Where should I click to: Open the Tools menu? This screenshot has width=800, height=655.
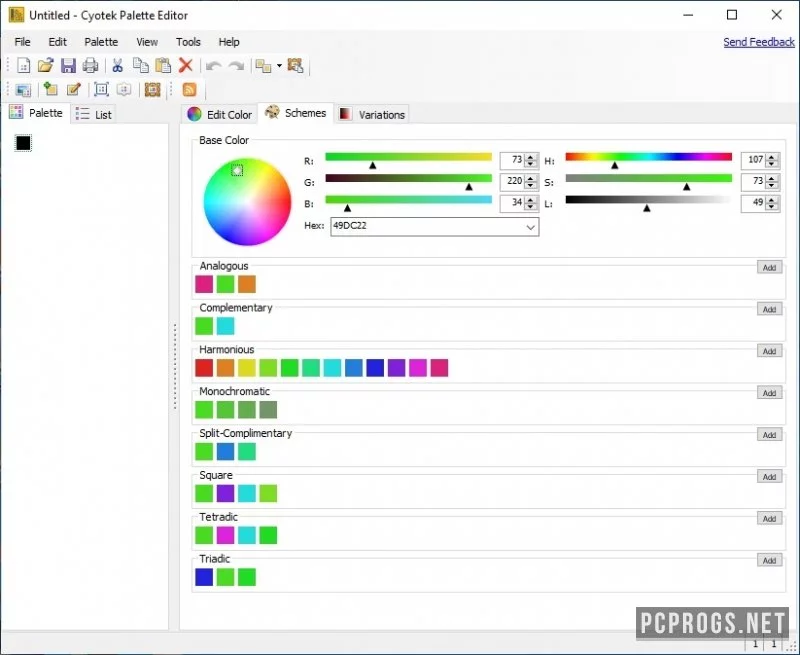pos(188,42)
